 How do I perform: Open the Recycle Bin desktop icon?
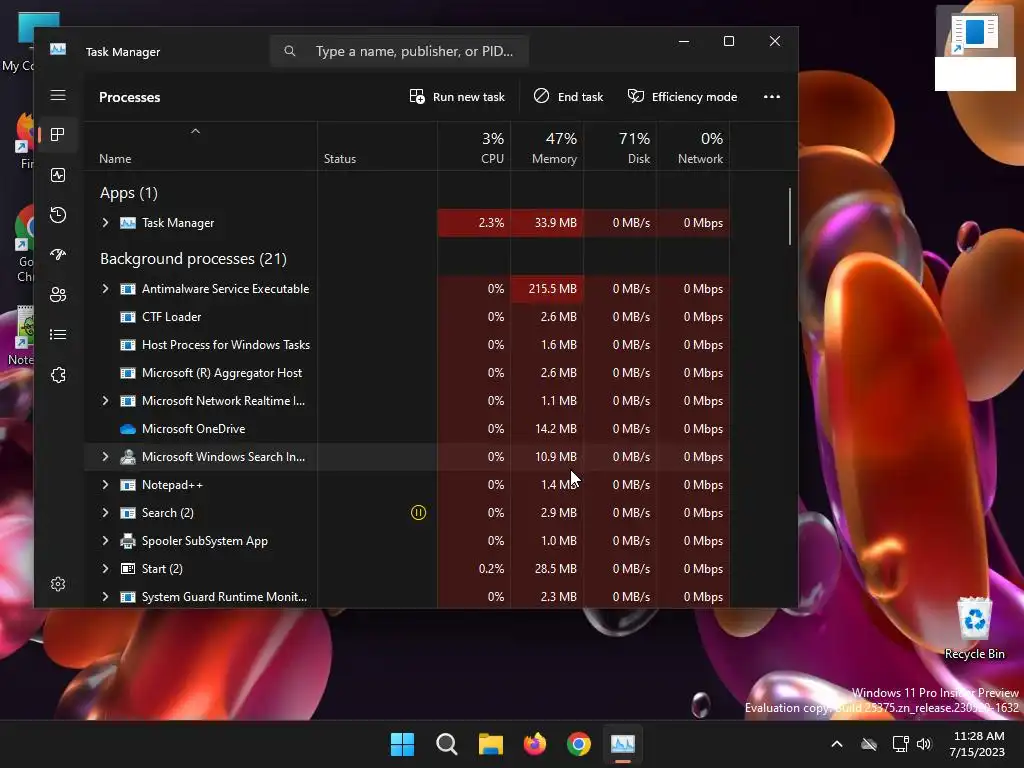pos(974,628)
